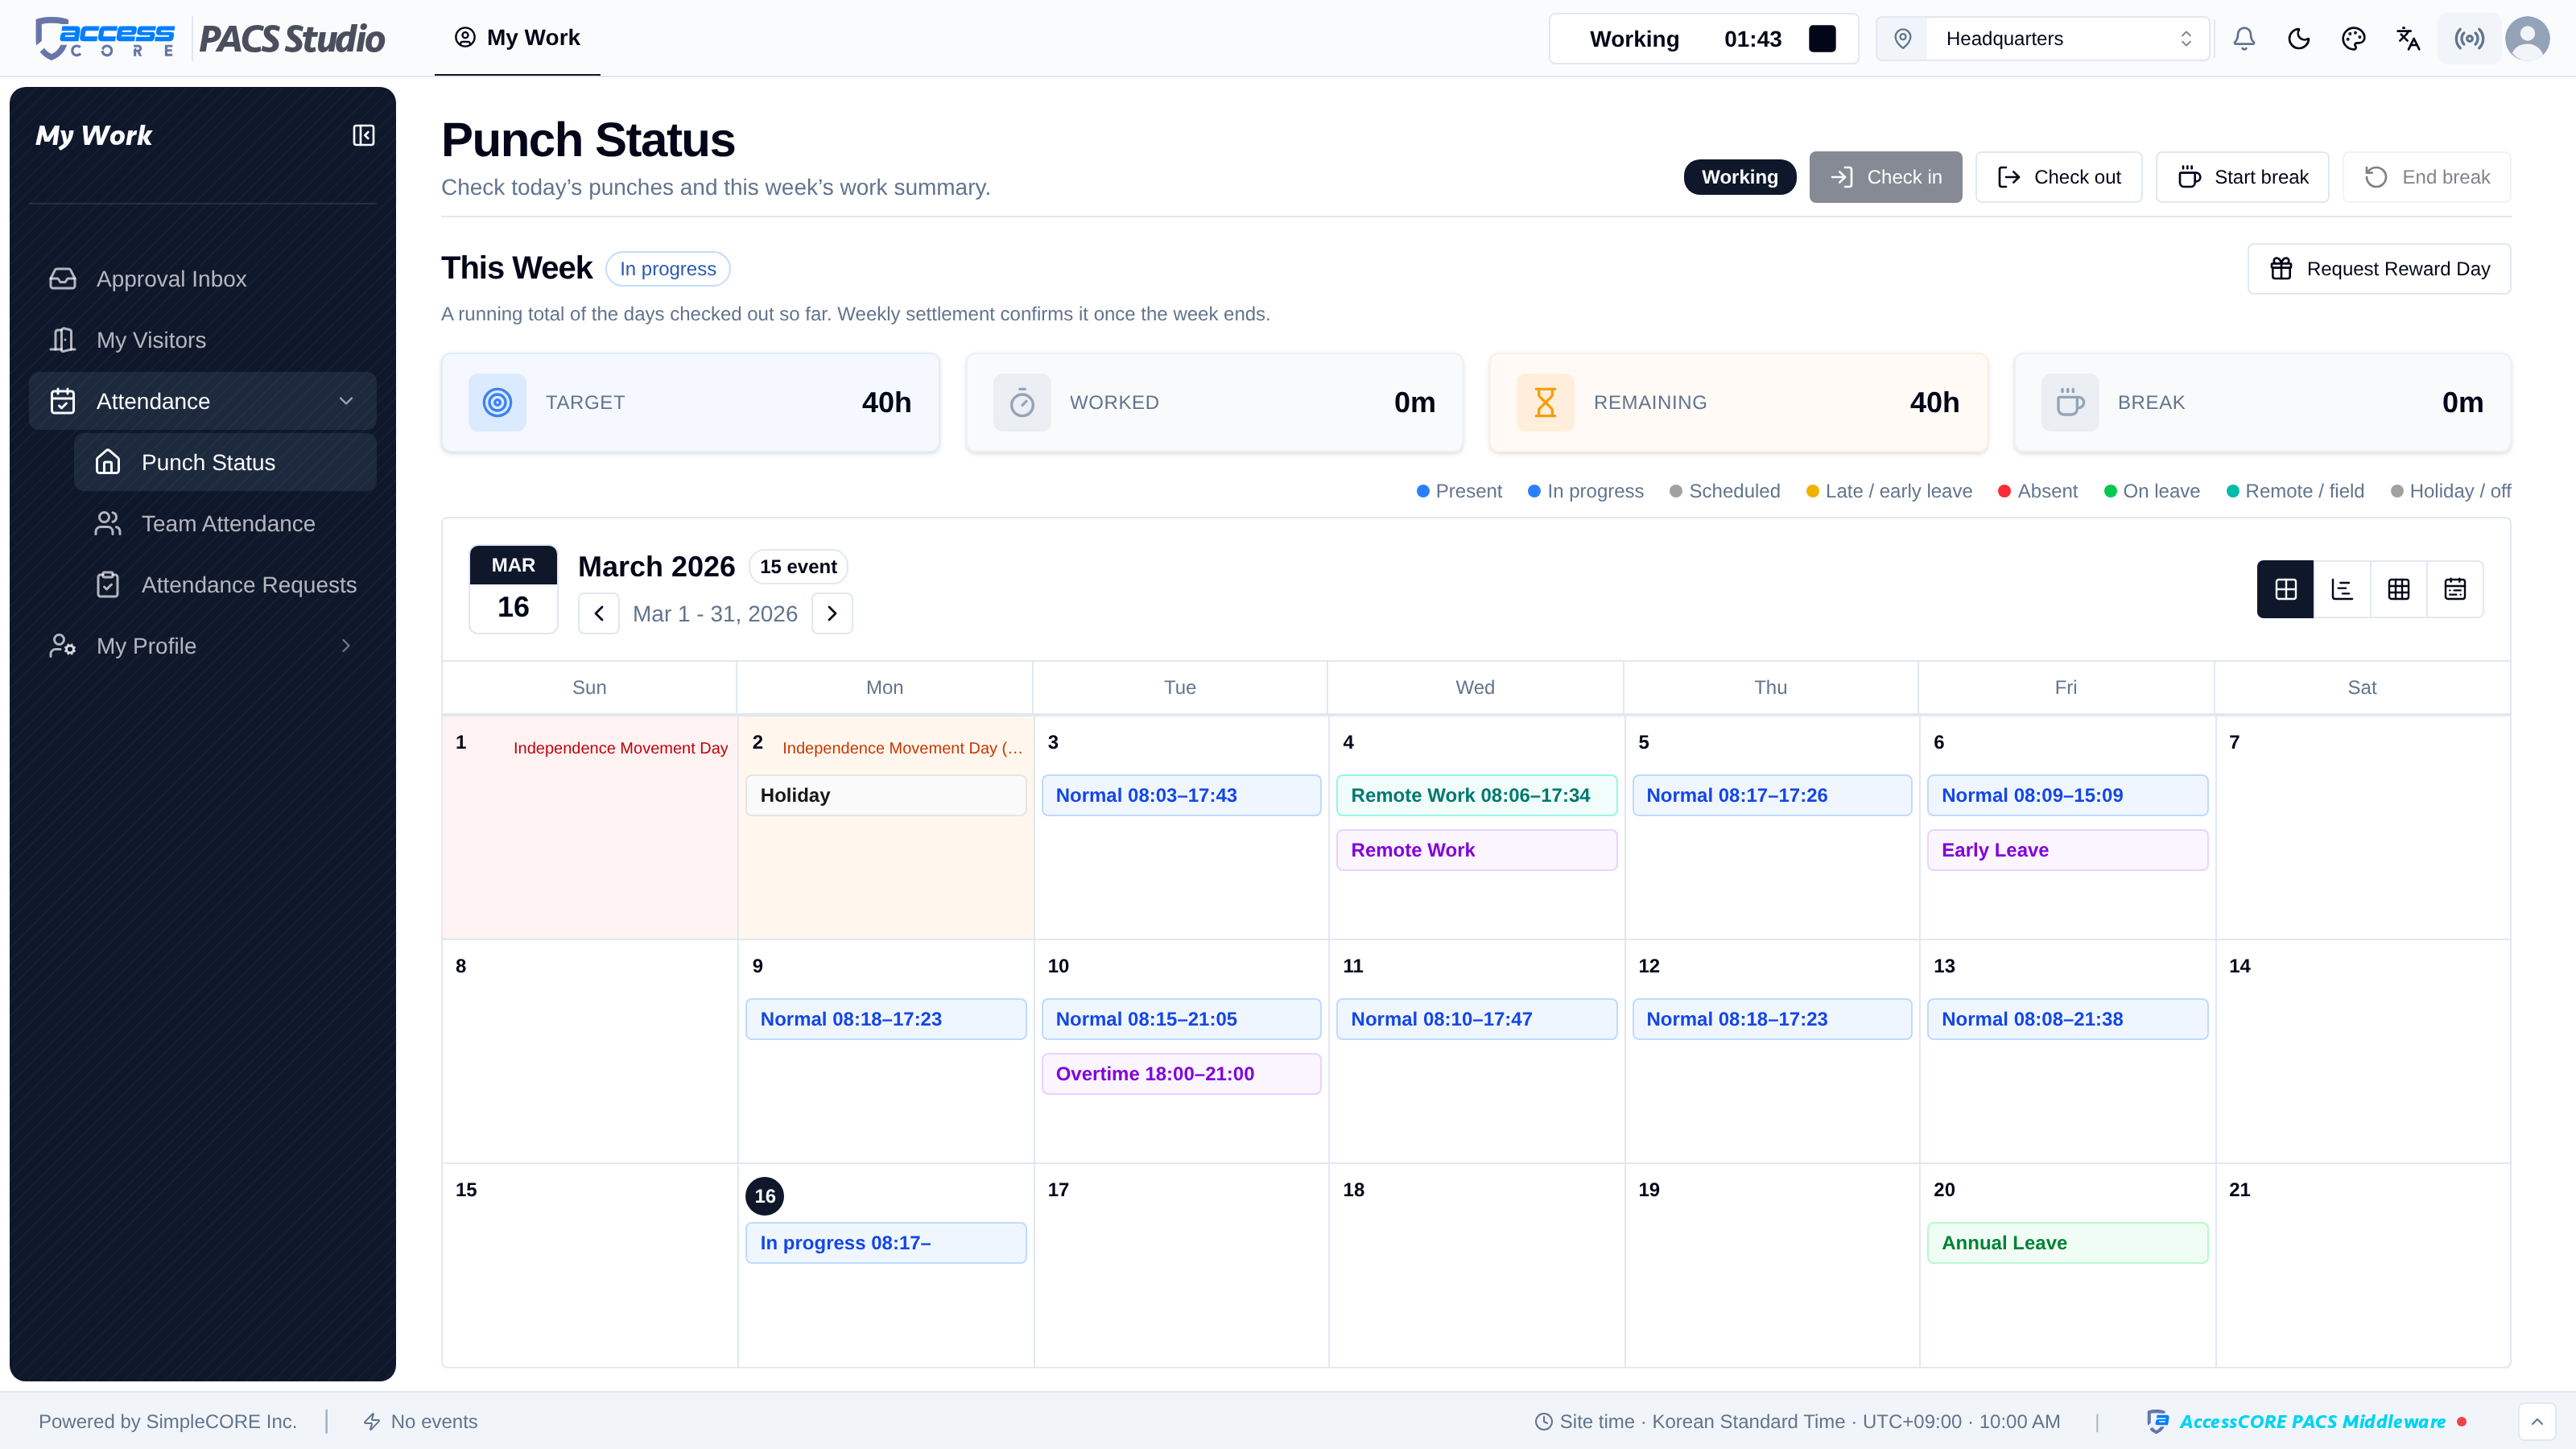The height and width of the screenshot is (1449, 2576).
Task: Open the theme palette icon
Action: point(2354,39)
